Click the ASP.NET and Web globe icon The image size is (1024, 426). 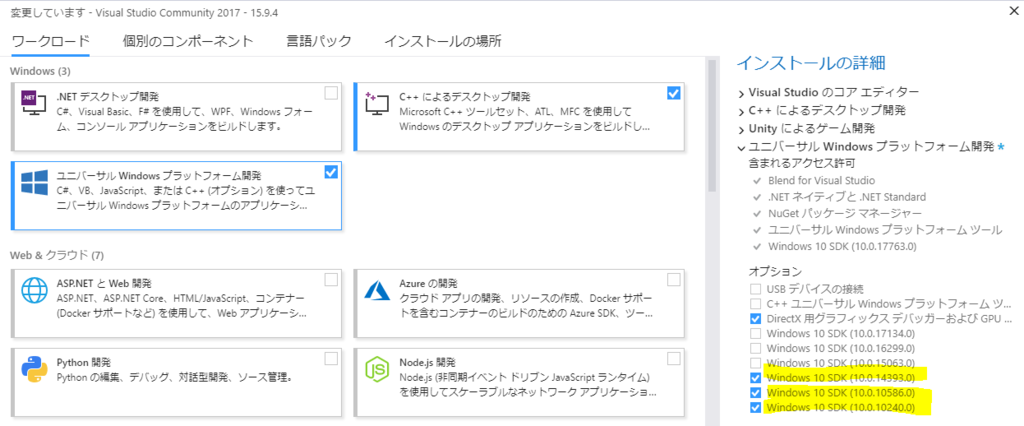(x=35, y=291)
